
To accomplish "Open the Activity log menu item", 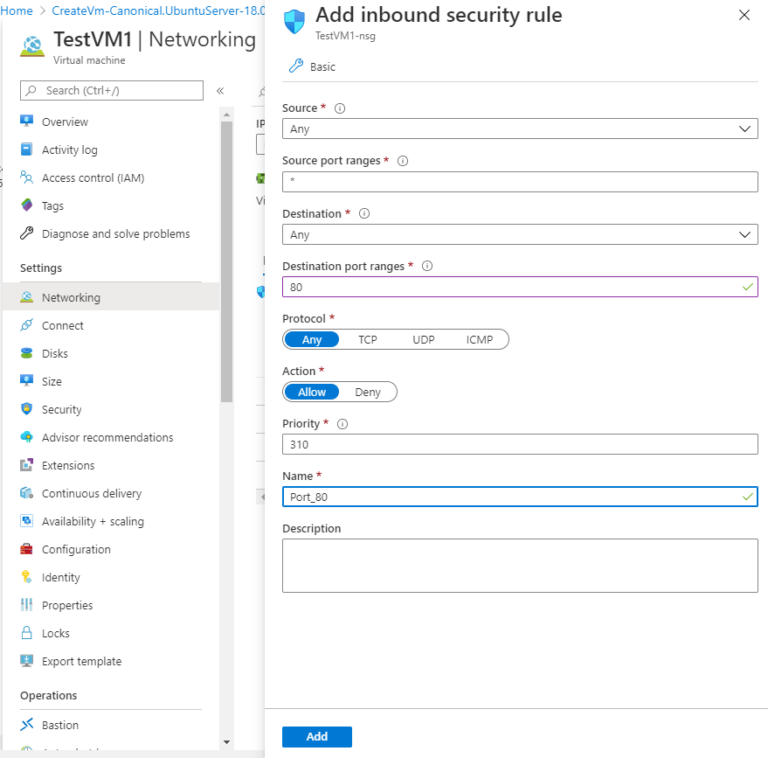I will coord(111,149).
